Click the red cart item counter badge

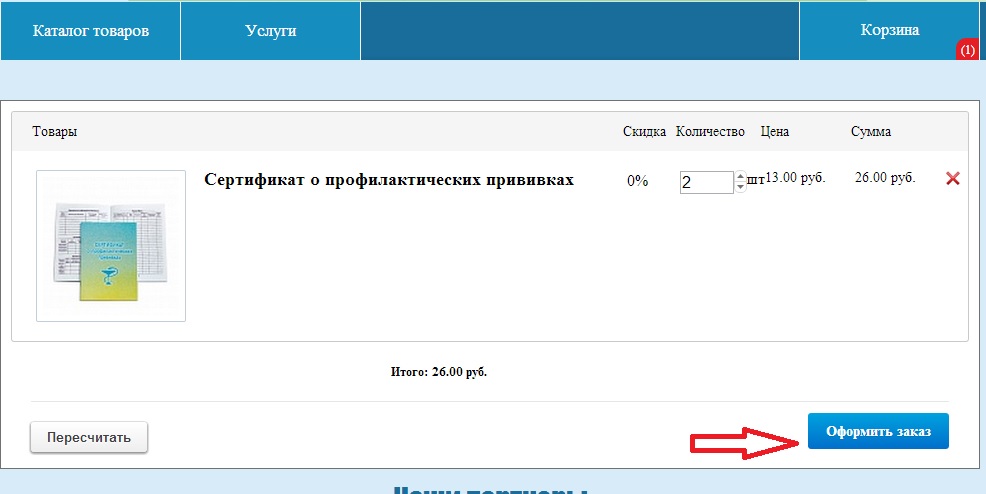967,51
